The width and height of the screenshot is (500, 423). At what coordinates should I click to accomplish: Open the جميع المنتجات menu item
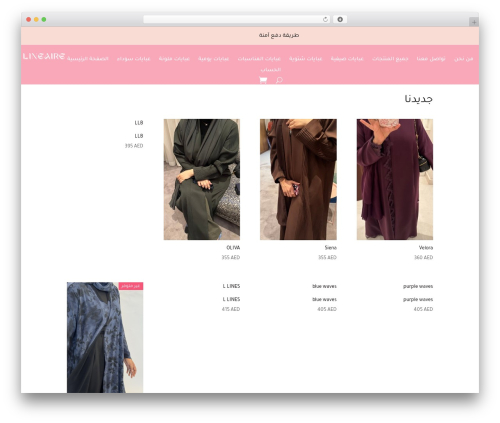[x=390, y=59]
